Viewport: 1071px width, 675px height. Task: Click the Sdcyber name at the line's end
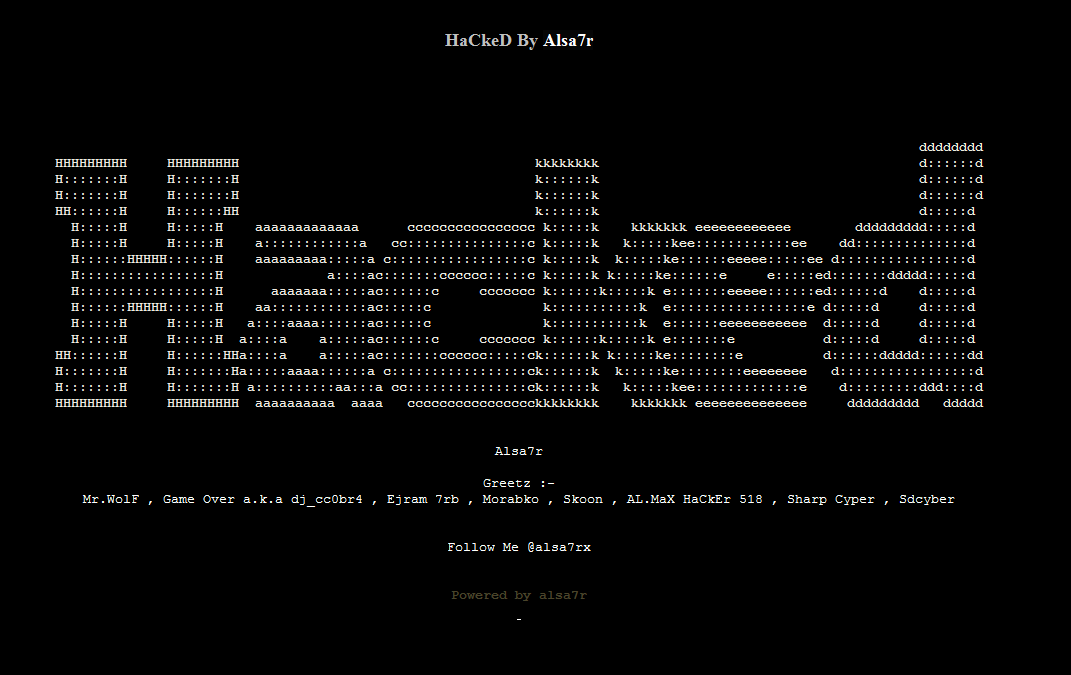[x=926, y=498]
